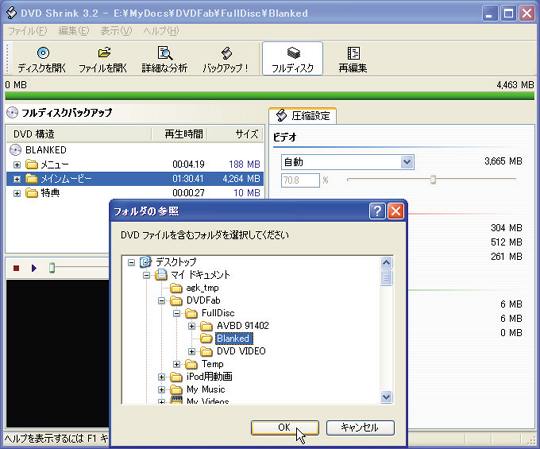Stop preview playback with red square
Image resolution: width=540 pixels, height=449 pixels.
point(16,268)
